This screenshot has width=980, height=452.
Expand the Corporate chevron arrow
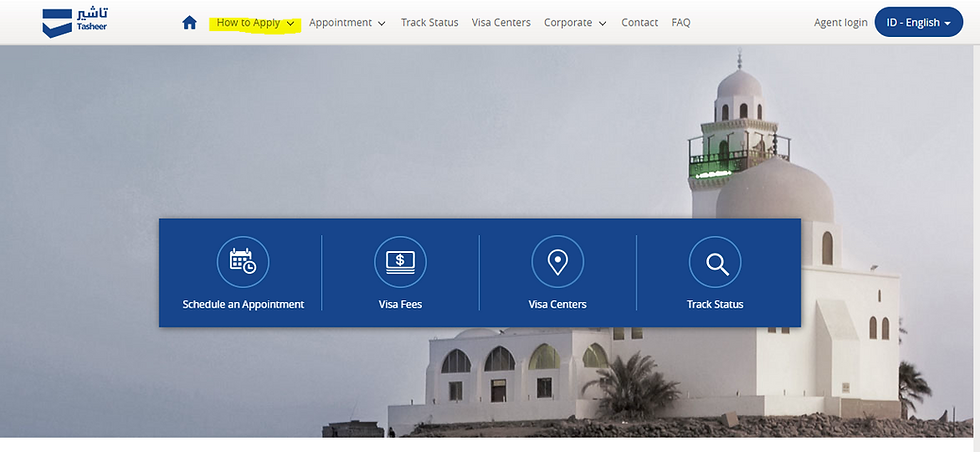tap(602, 23)
